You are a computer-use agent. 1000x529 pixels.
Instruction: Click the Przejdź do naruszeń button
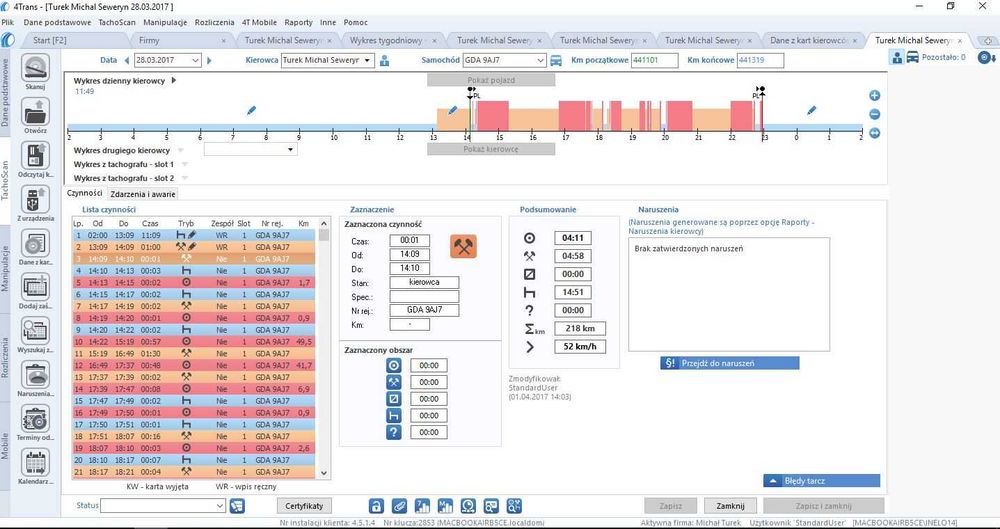pos(730,363)
